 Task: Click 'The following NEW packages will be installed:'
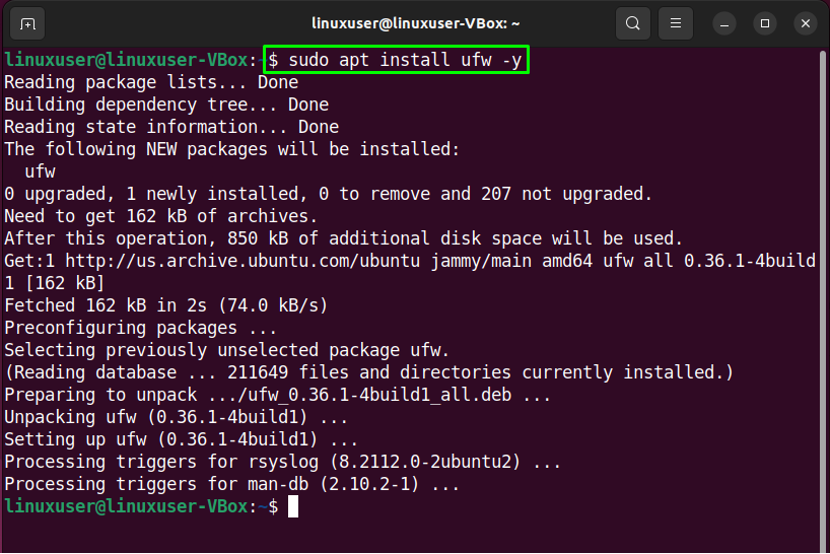pos(232,149)
